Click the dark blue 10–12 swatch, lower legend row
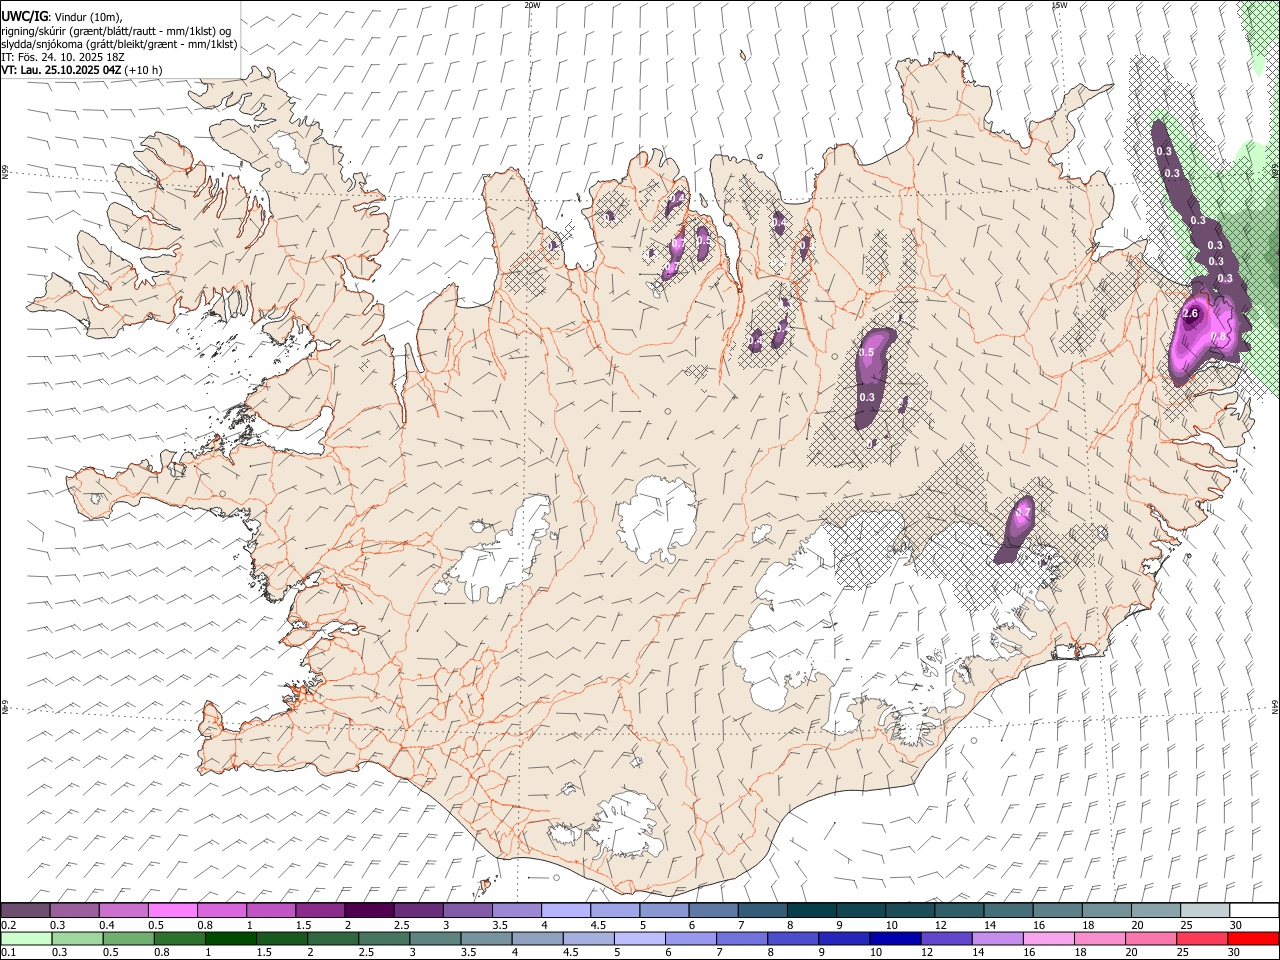Viewport: 1280px width, 960px height. pos(895,938)
